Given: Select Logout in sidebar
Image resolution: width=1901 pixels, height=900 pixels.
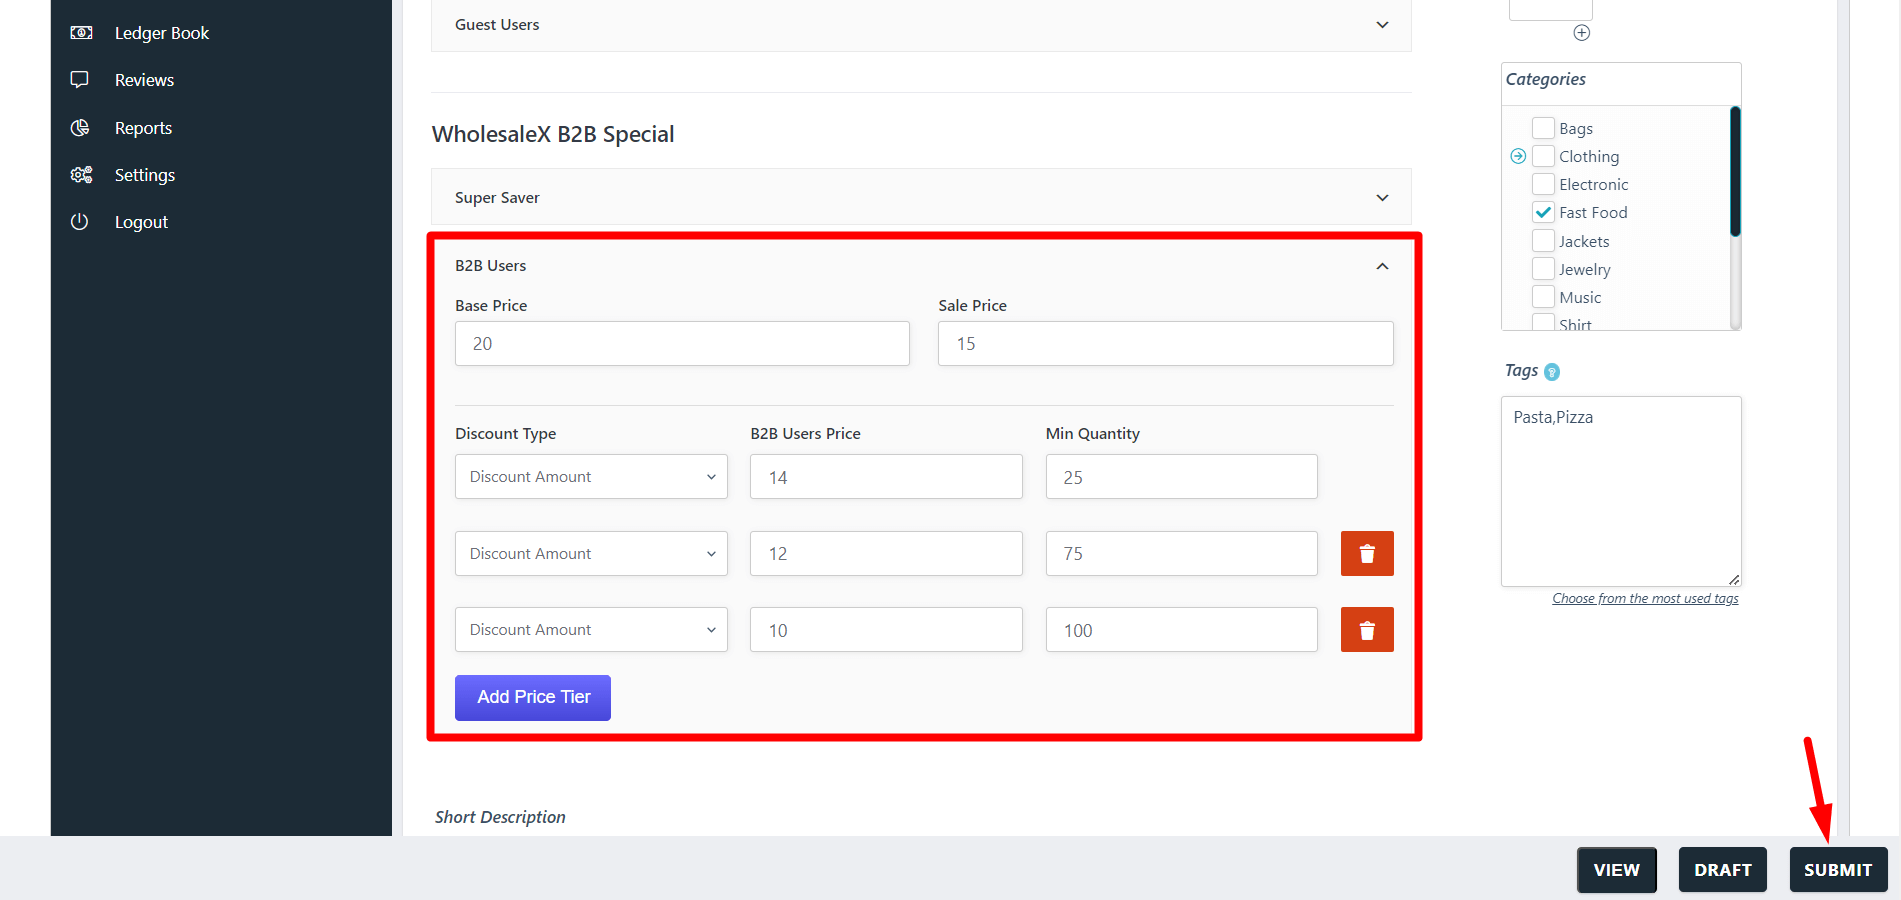Looking at the screenshot, I should 141,222.
